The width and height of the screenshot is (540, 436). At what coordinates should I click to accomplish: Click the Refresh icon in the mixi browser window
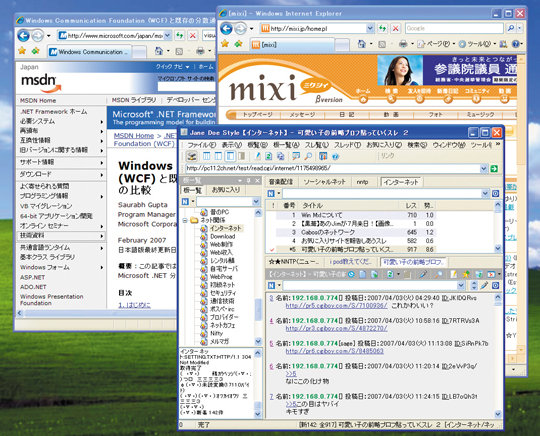point(382,28)
